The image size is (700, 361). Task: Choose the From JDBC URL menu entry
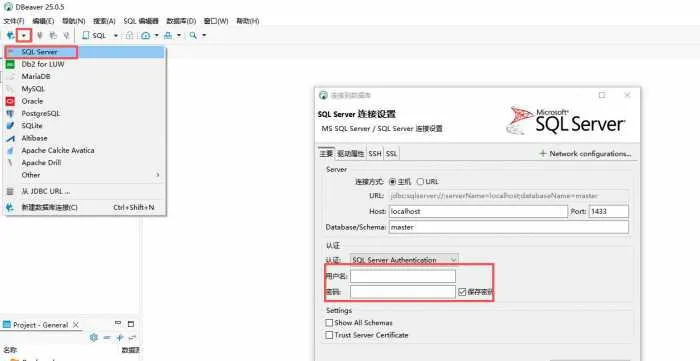[46, 191]
